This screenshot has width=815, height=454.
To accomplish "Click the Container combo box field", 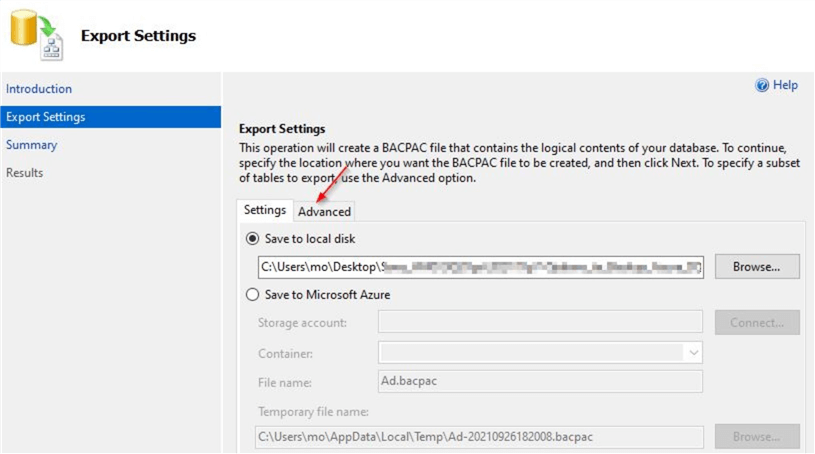I will pos(530,353).
